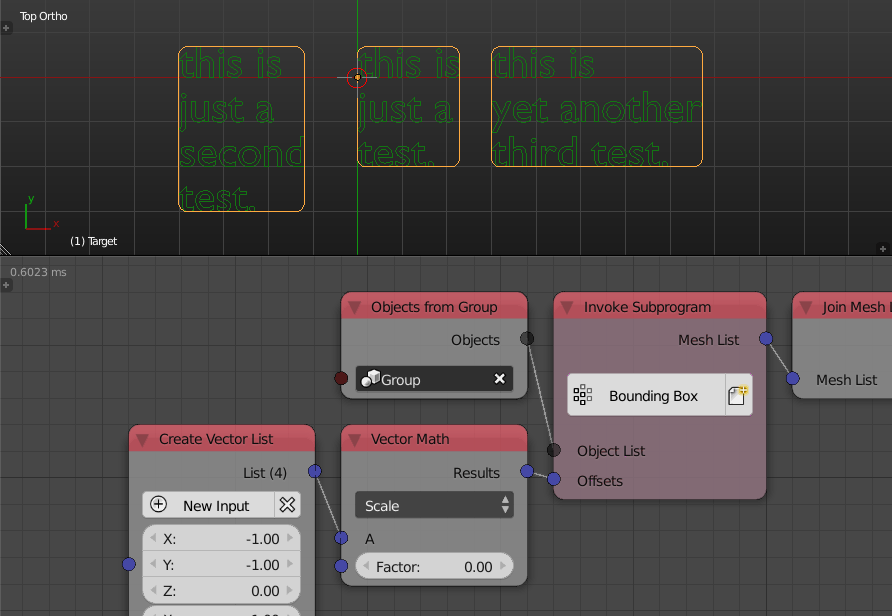
Task: Click the Objects output socket on Objects from Group
Action: 527,339
